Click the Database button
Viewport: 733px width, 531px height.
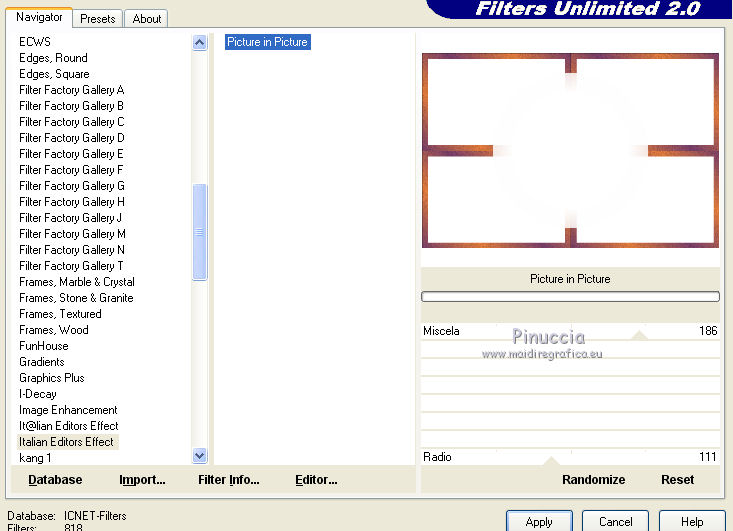(55, 480)
